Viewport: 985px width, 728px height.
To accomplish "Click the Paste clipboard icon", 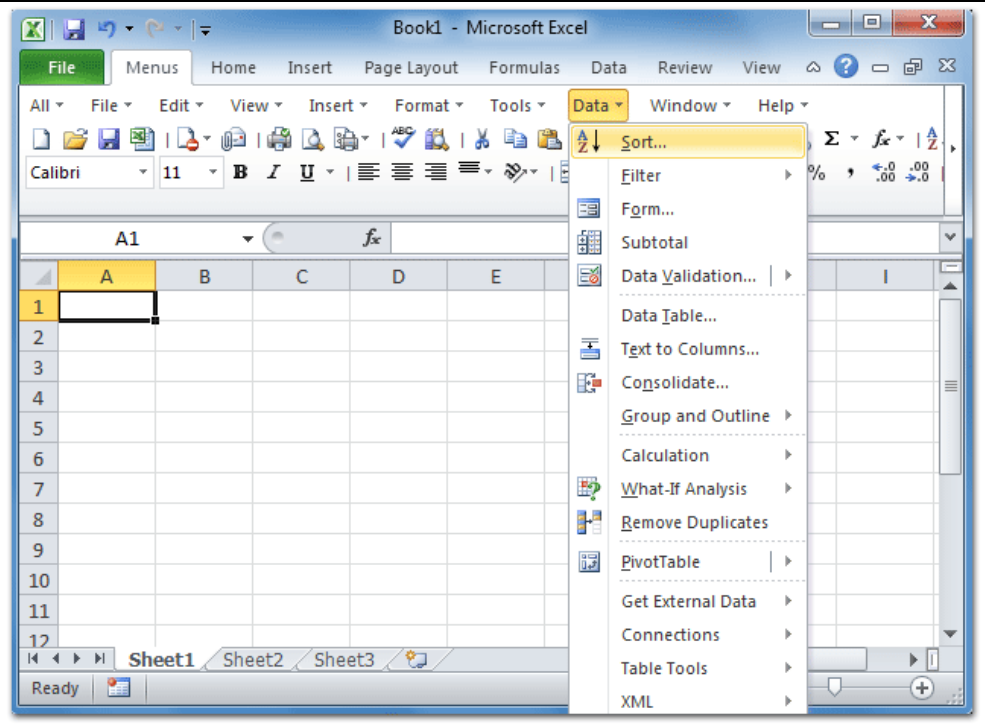I will [550, 139].
